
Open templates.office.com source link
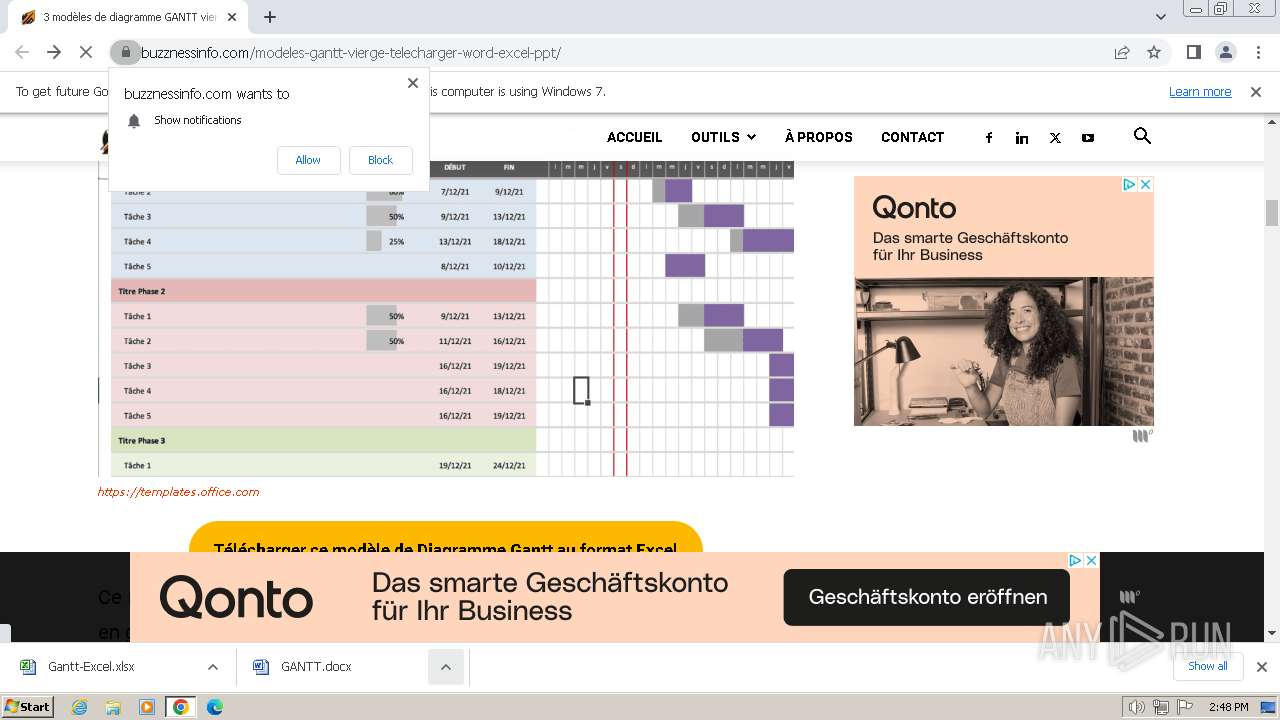pos(178,492)
